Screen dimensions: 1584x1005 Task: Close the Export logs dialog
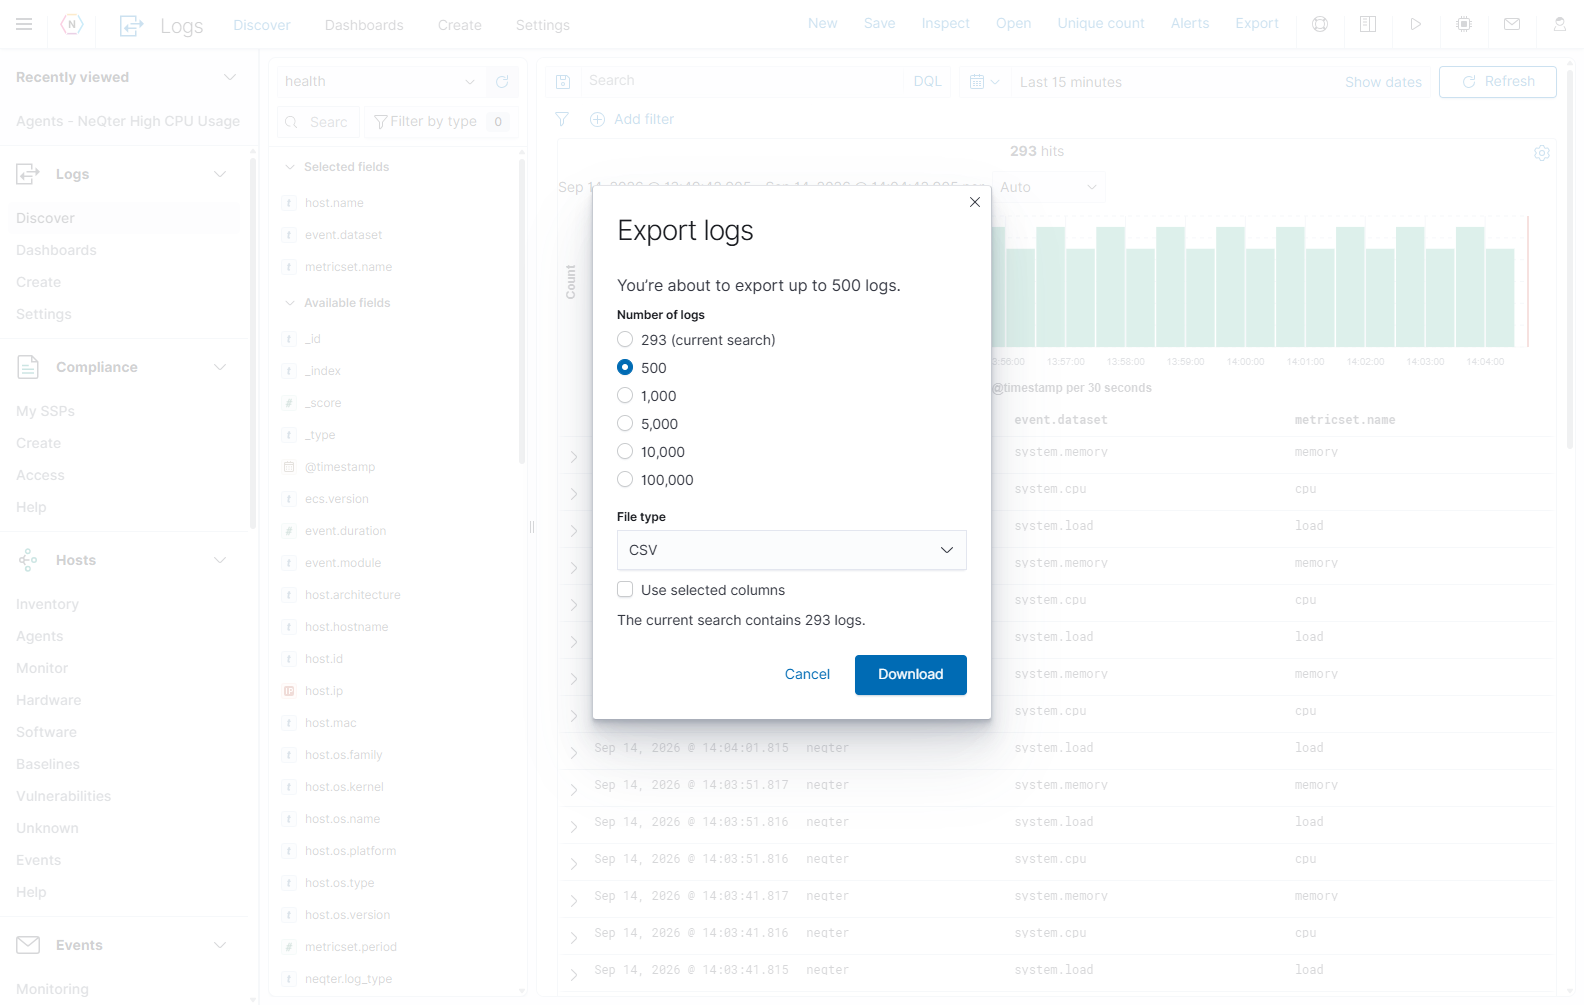(x=975, y=202)
